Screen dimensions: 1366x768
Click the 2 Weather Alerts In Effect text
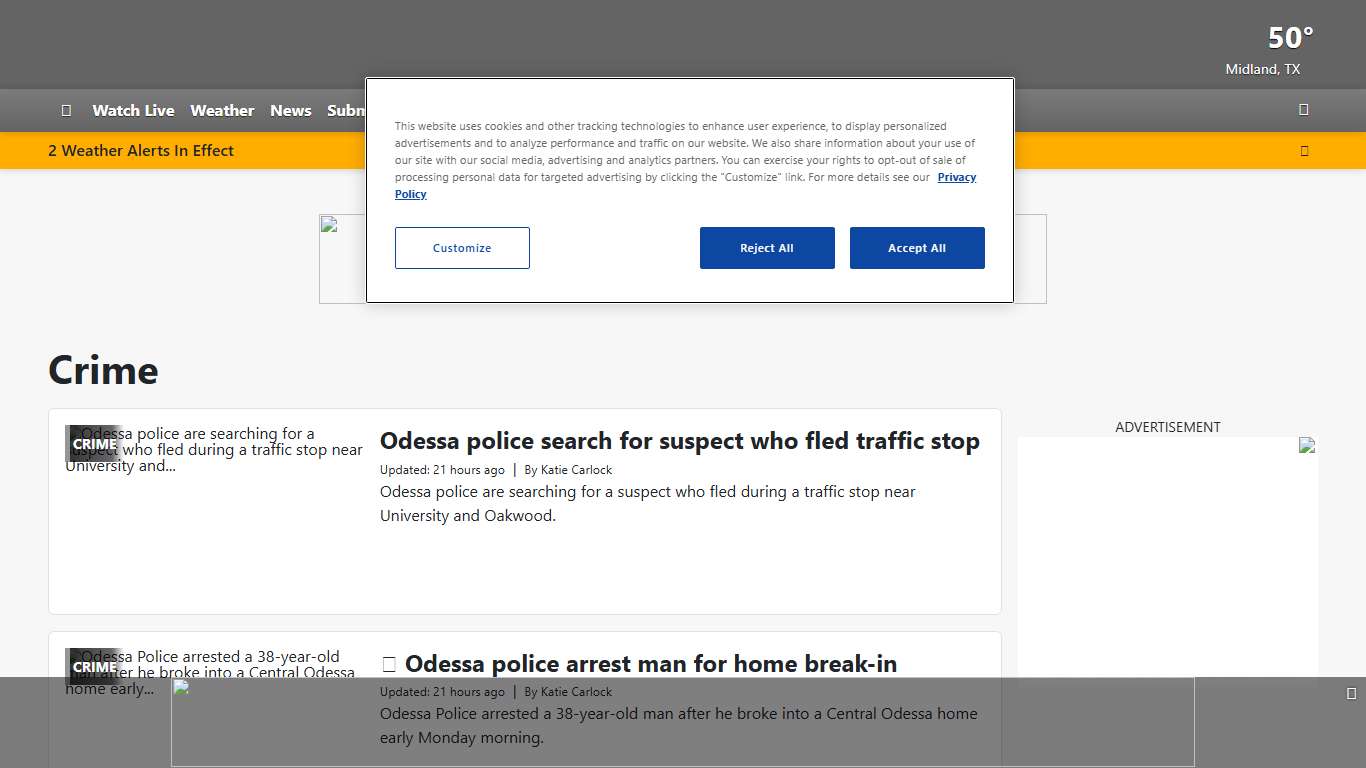(141, 151)
